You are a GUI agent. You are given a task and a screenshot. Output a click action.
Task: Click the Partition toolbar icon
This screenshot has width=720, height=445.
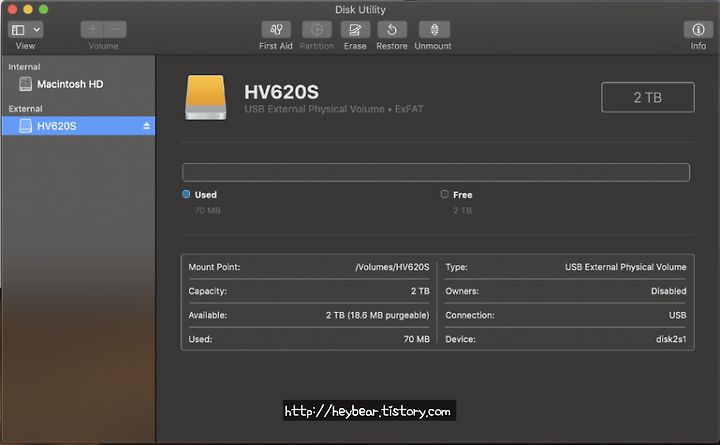[316, 30]
